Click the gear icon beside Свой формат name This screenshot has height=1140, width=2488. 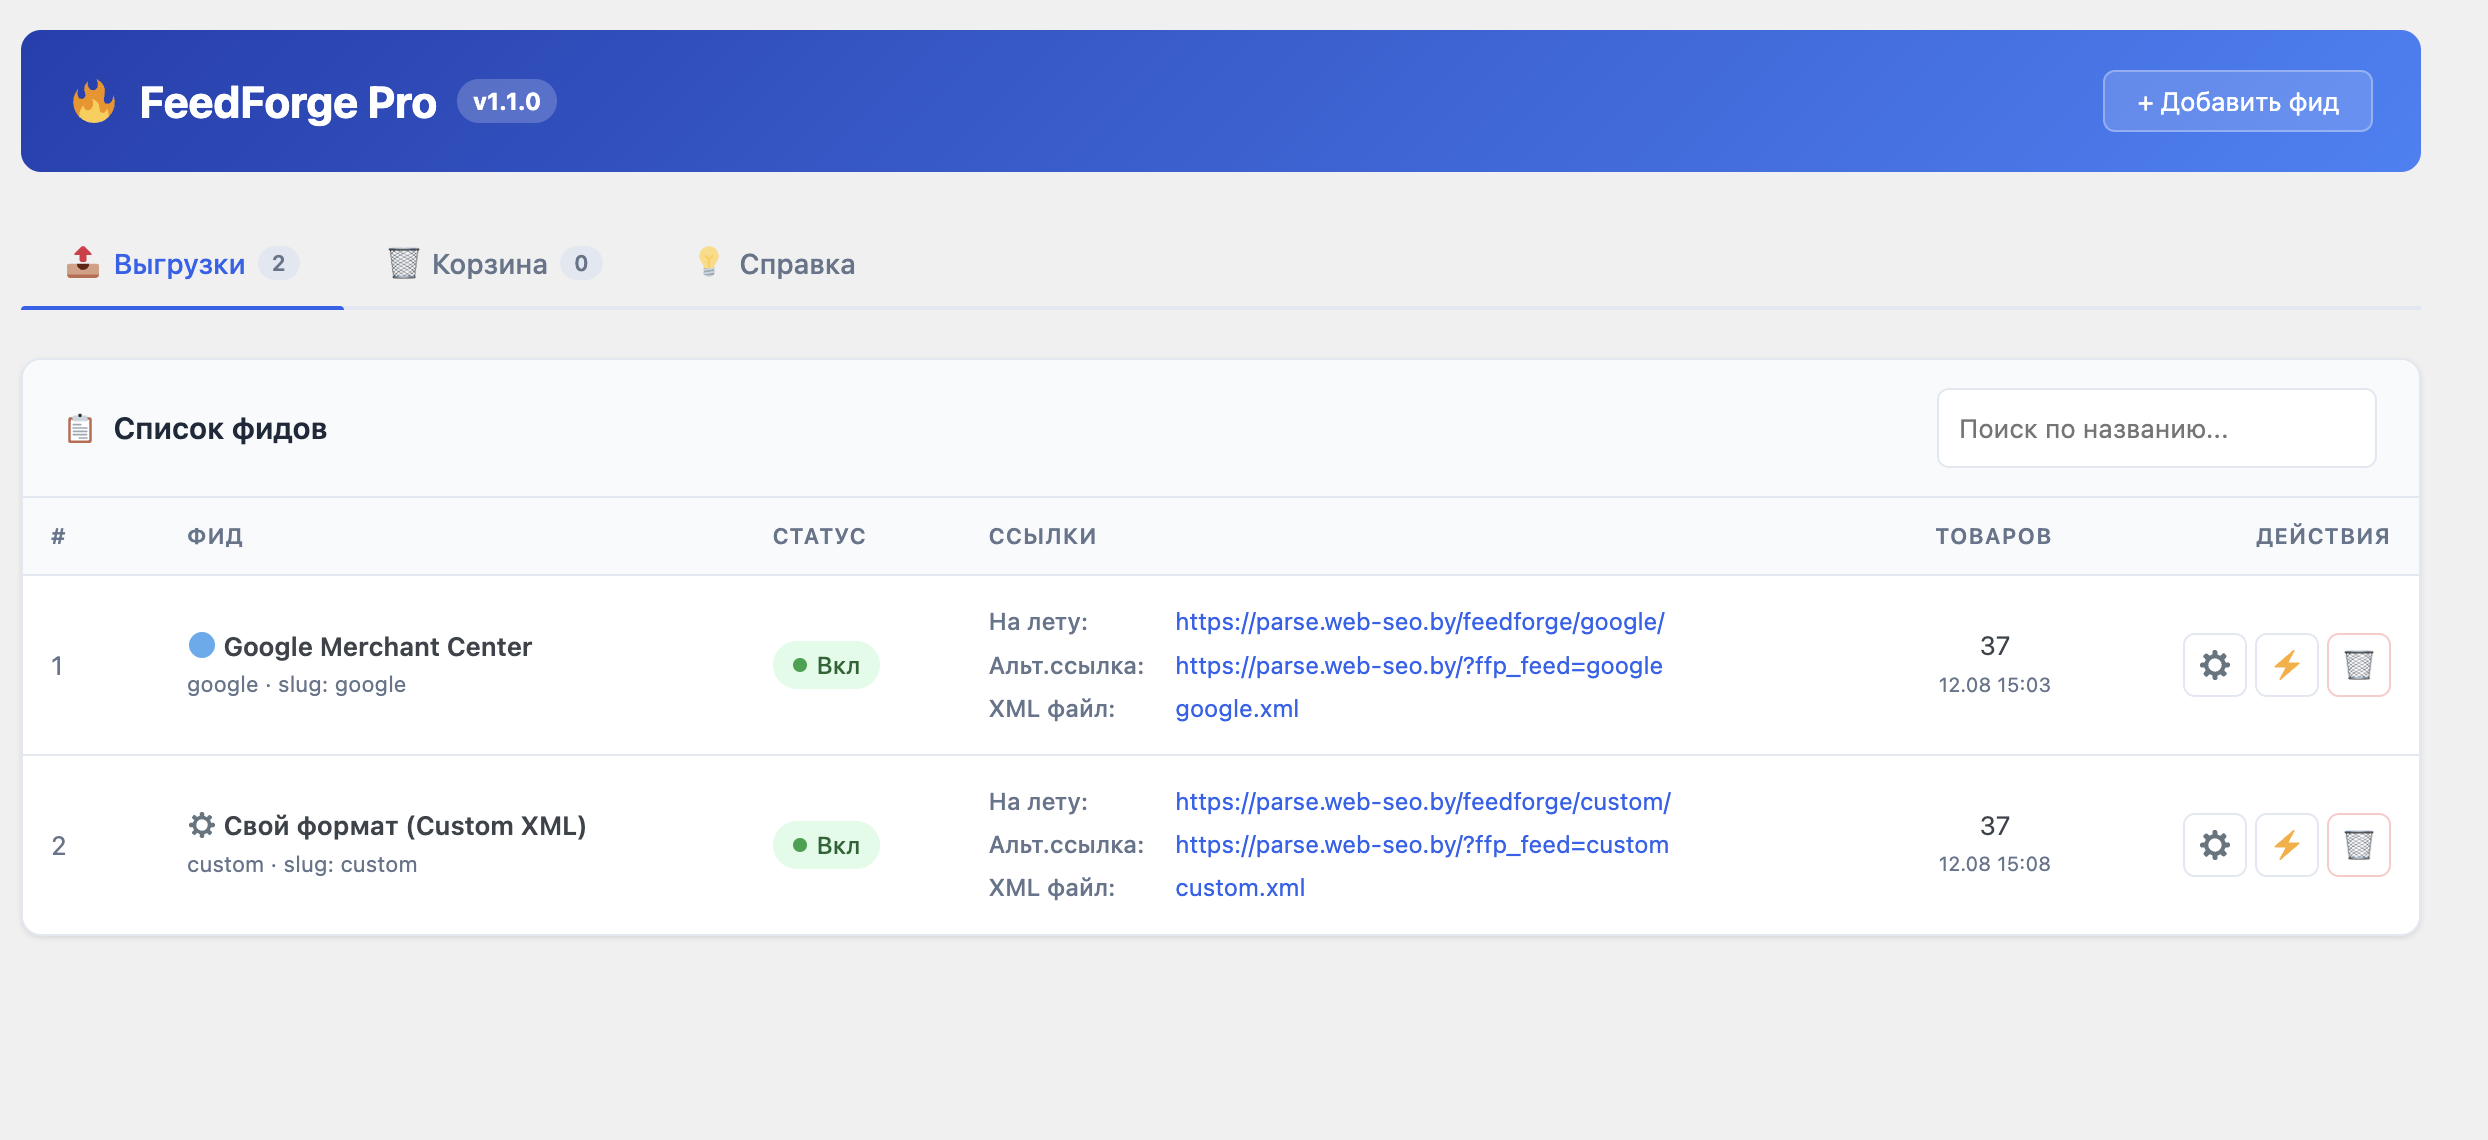(202, 825)
